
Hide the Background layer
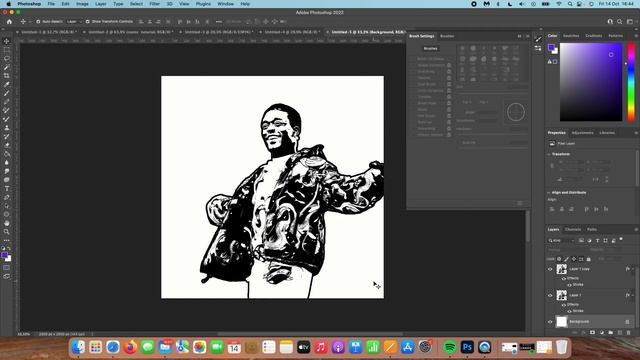[x=550, y=322]
